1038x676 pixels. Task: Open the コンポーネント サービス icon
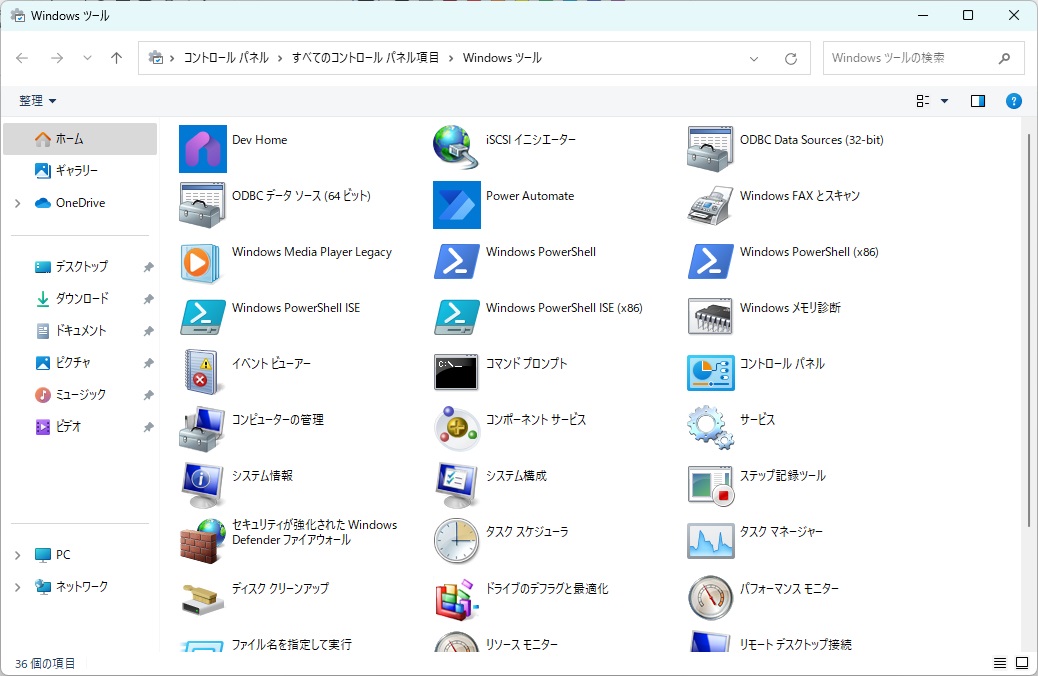(x=457, y=428)
